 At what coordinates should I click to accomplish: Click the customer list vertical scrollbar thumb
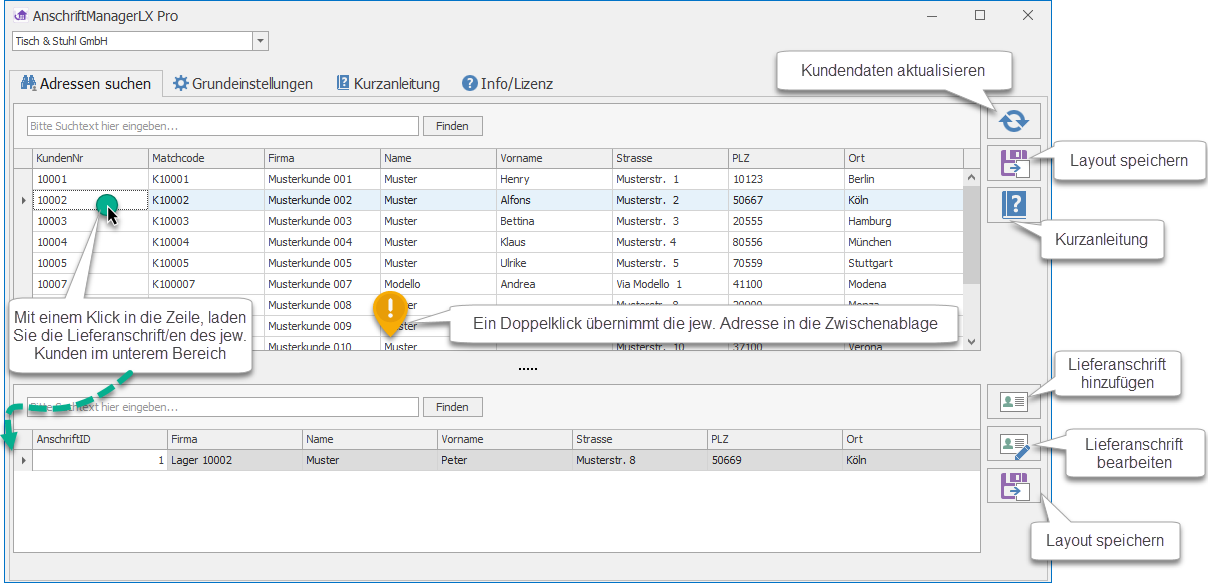pos(971,234)
